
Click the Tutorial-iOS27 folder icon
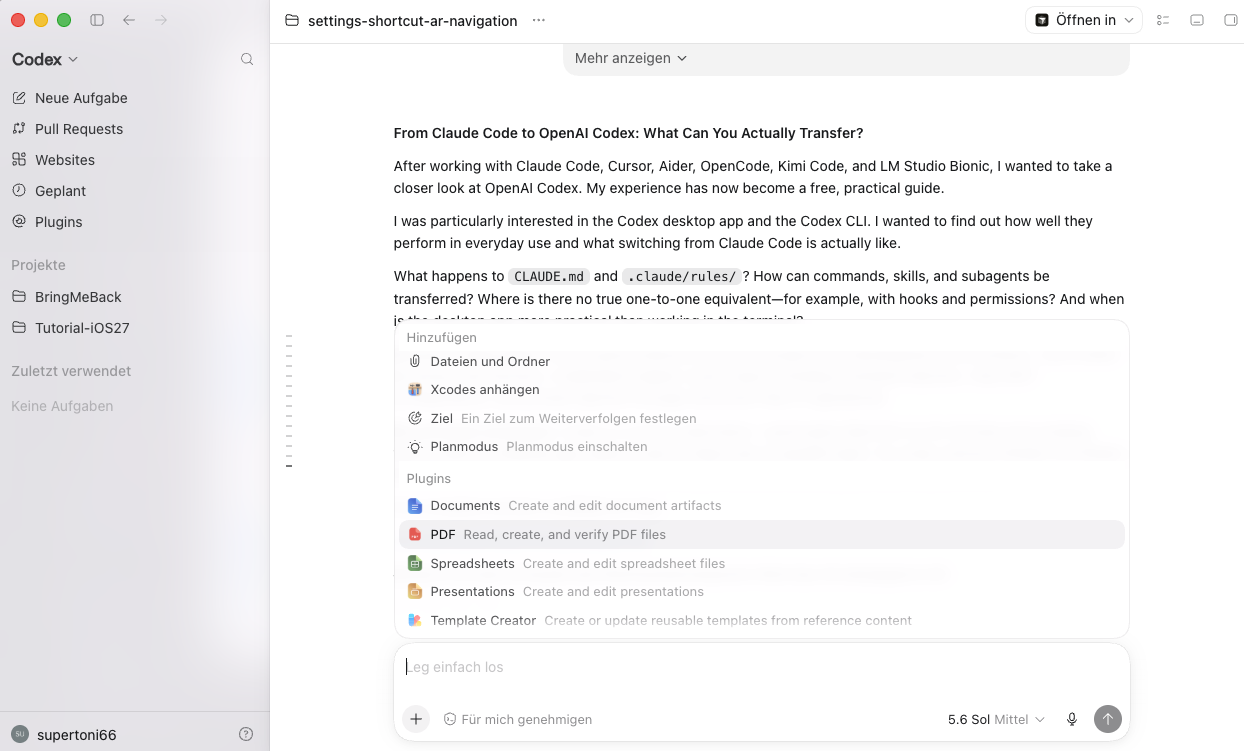click(x=19, y=328)
